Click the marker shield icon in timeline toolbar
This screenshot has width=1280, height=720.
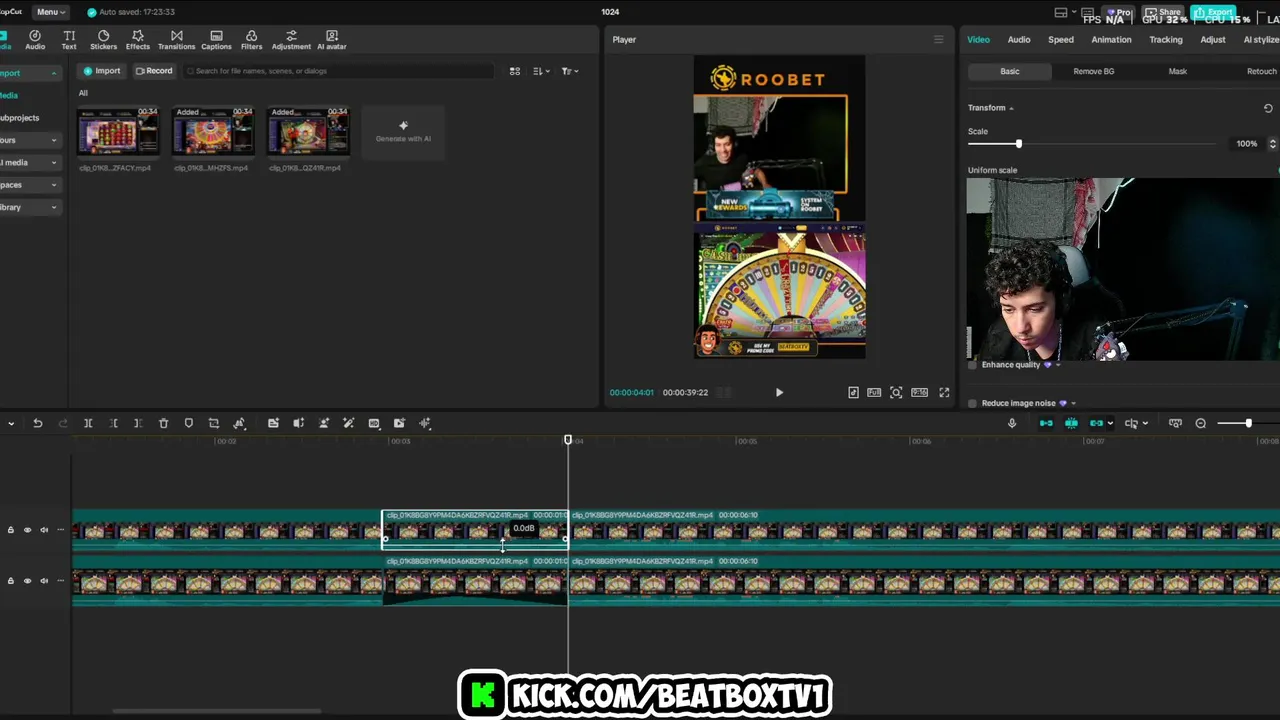(x=189, y=423)
